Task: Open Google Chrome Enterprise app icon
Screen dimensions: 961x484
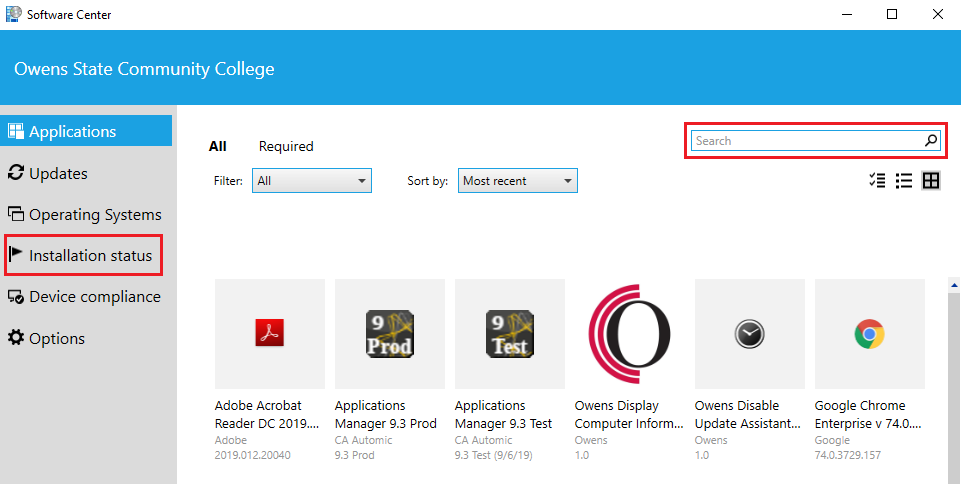Action: (869, 334)
